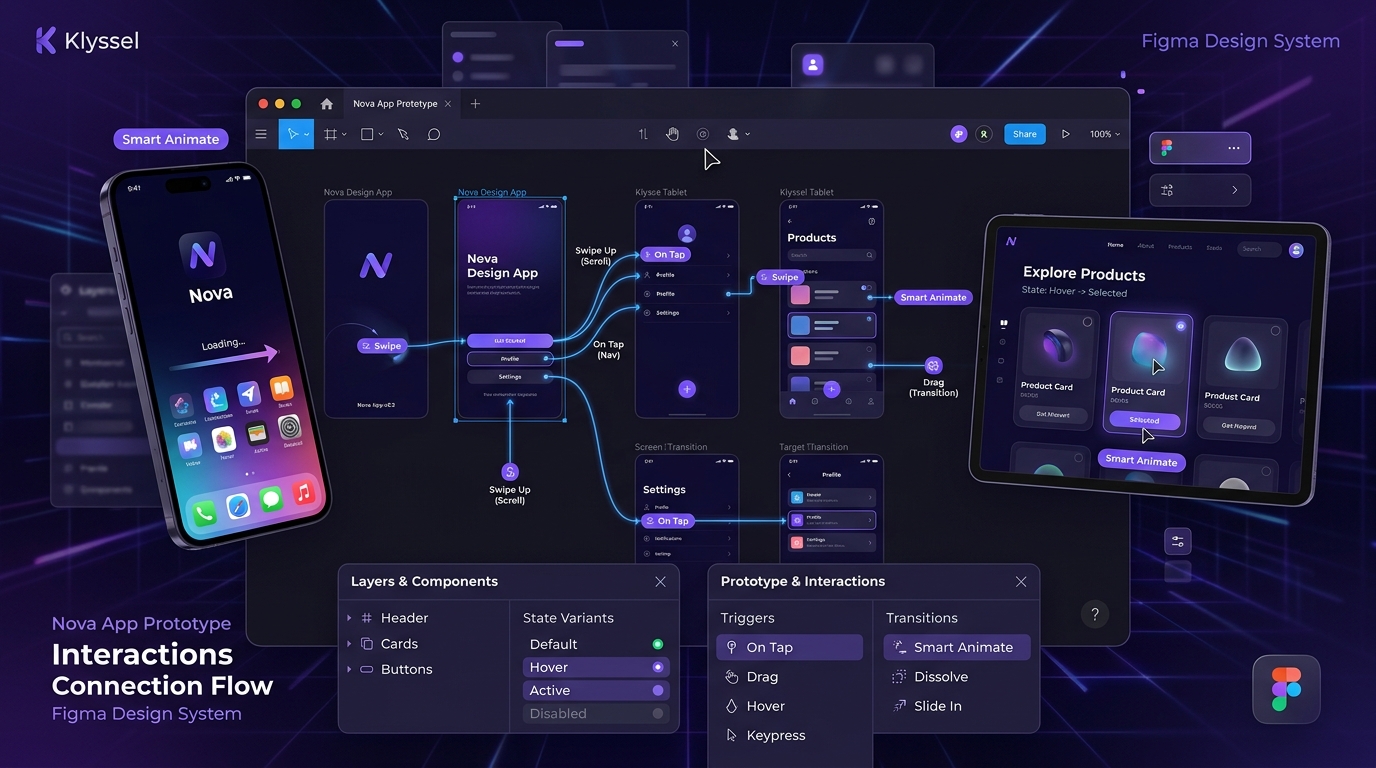1376x768 pixels.
Task: Open the dropdown arrow beside the user silhouette tool
Action: 748,135
